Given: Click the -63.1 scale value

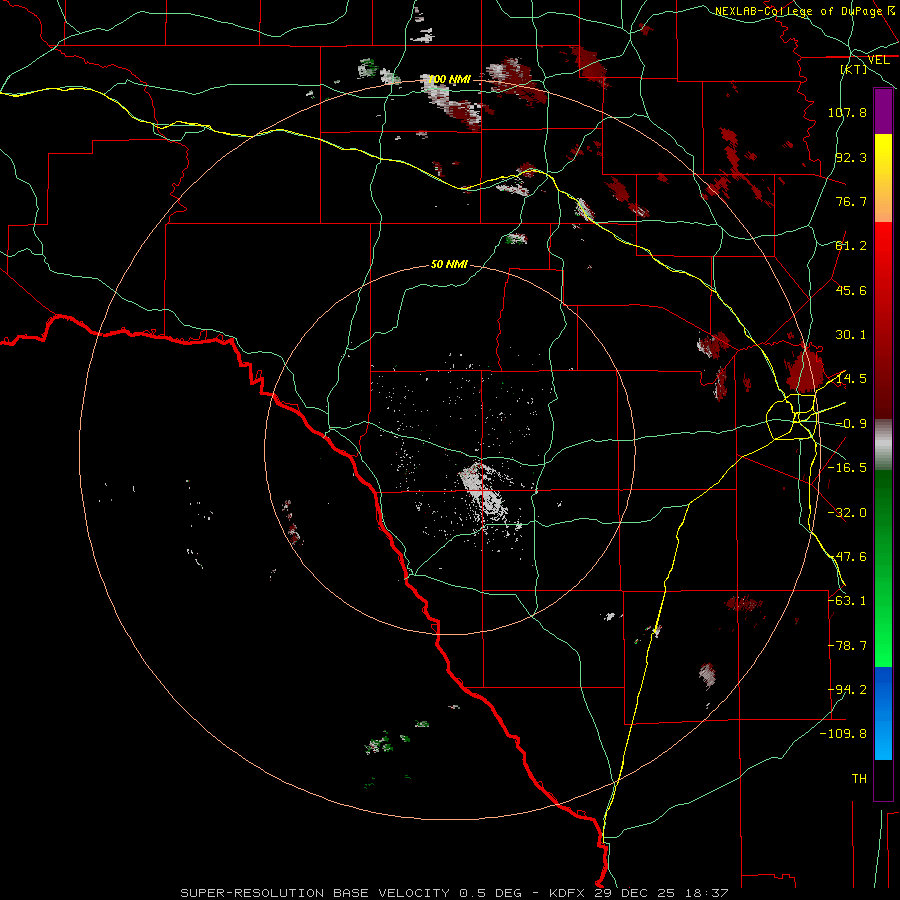Looking at the screenshot, I should click(847, 601).
